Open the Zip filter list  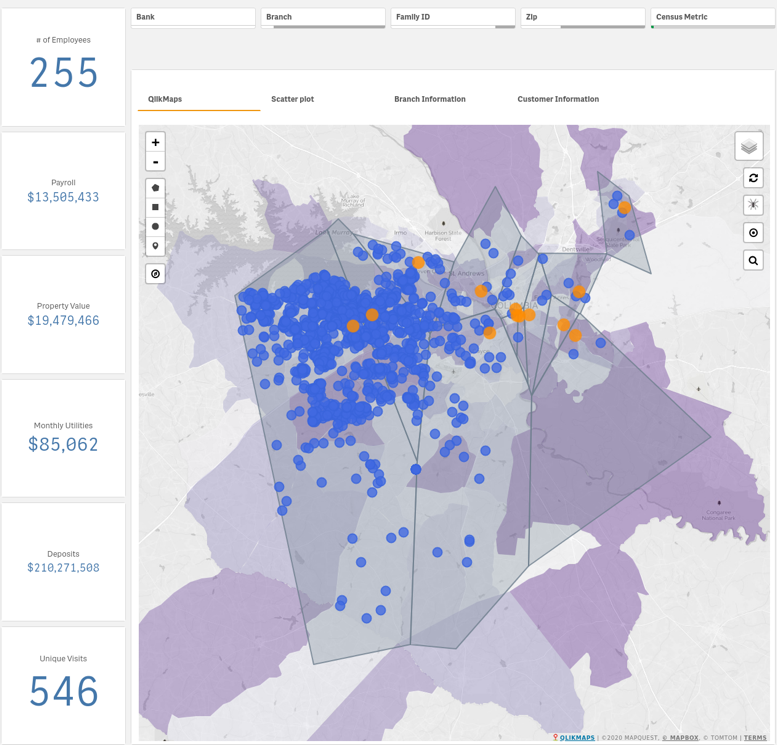click(x=583, y=17)
